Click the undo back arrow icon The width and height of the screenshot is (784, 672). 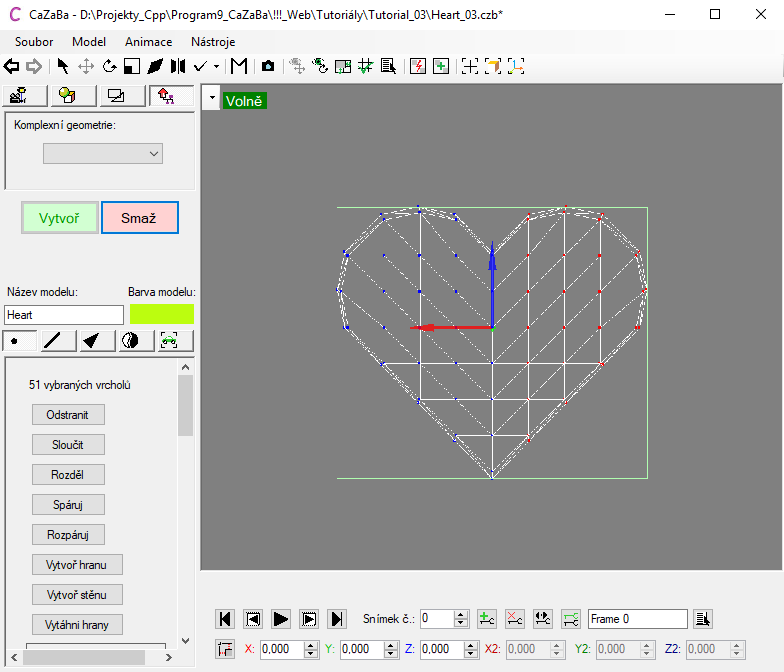12,66
